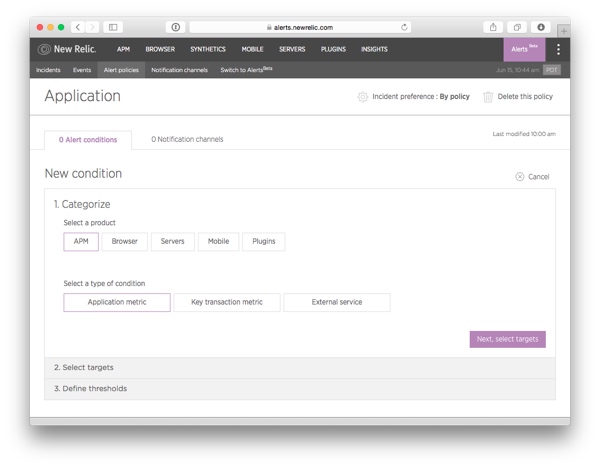Select Alert policies subnav
This screenshot has height=468, width=600.
tap(121, 70)
